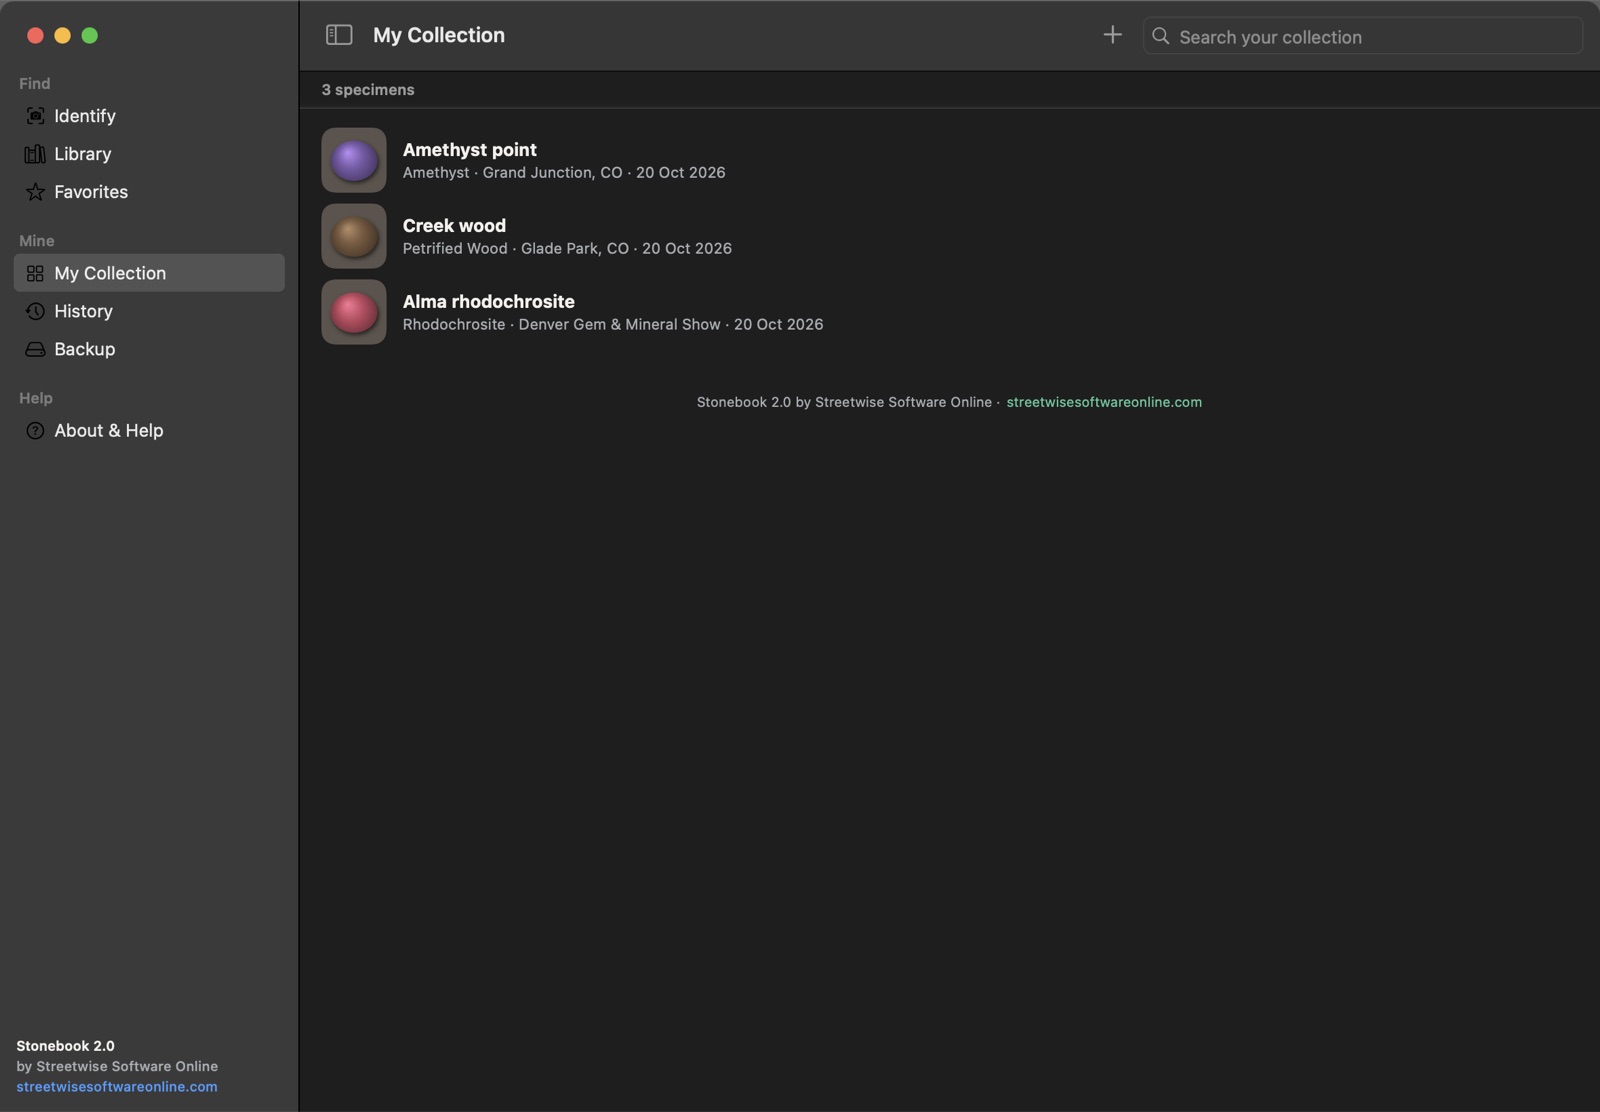Select the Alma rhodochrosite title

pos(489,302)
